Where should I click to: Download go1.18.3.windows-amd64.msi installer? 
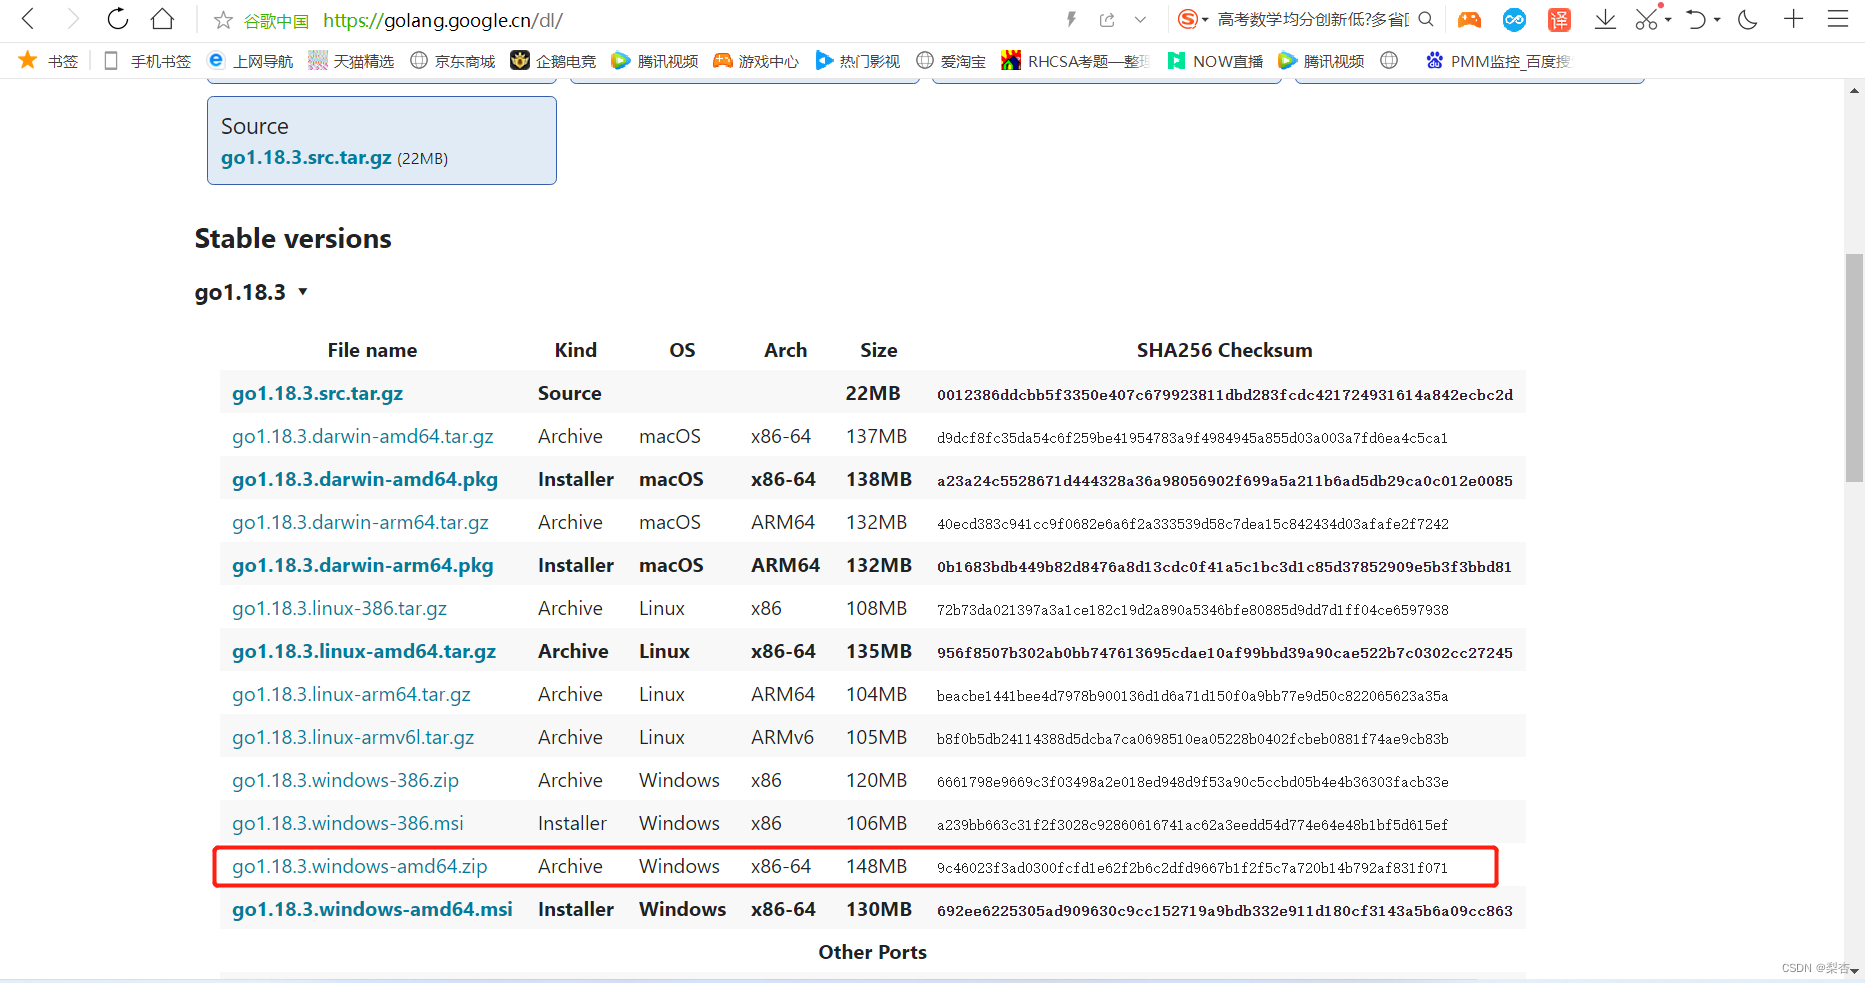tap(372, 910)
